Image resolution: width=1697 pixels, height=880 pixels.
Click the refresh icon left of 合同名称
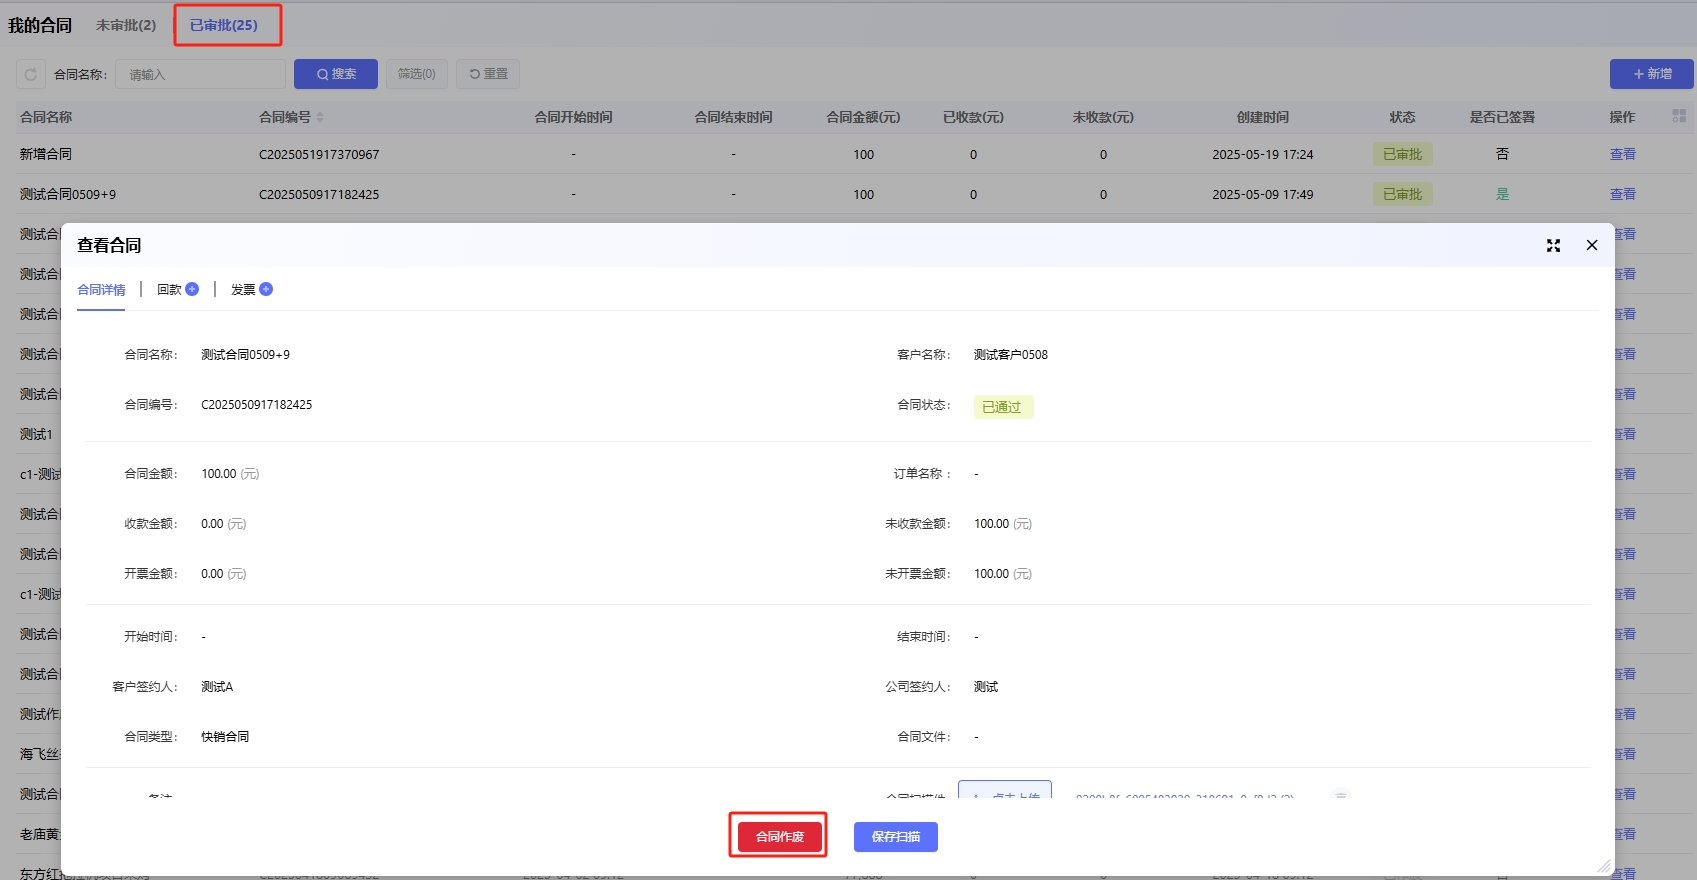(x=31, y=74)
